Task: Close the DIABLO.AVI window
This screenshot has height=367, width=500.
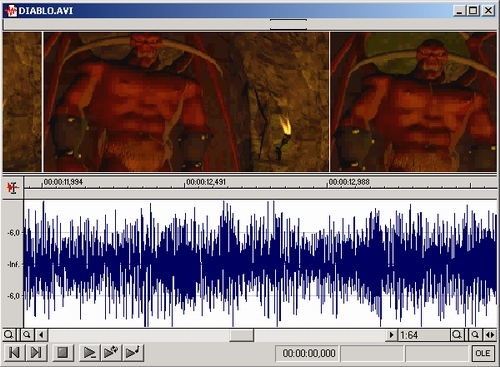Action: click(488, 11)
